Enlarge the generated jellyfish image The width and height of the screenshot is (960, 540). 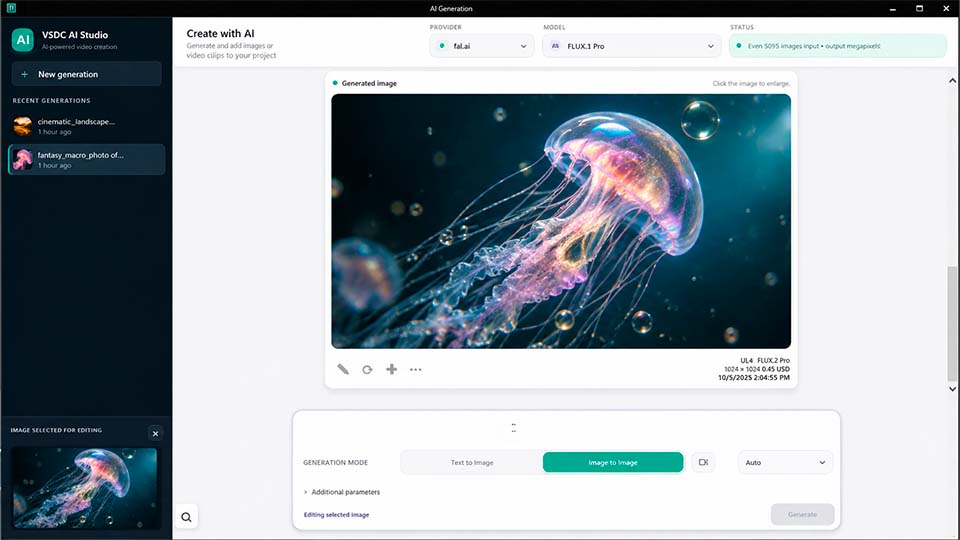pyautogui.click(x=561, y=221)
